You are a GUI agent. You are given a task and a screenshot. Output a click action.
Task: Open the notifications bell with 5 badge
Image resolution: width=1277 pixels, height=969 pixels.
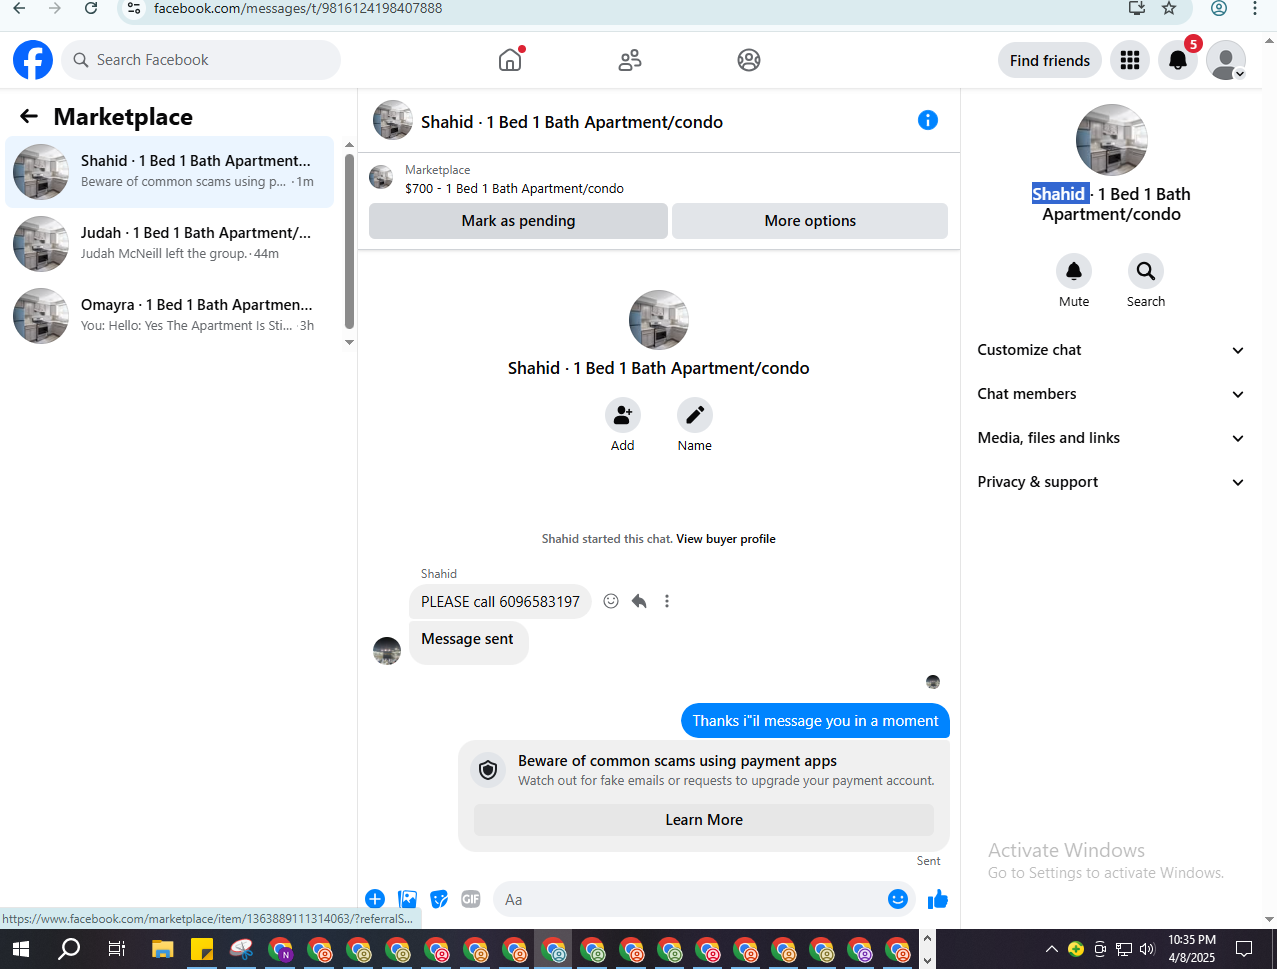pyautogui.click(x=1178, y=60)
